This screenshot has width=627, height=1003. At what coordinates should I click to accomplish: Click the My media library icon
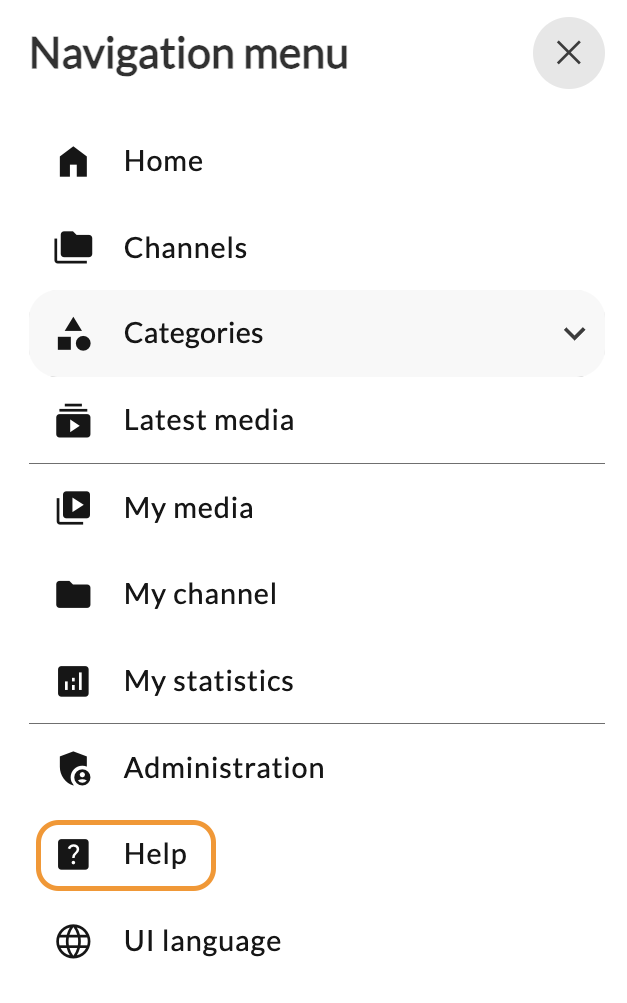coord(73,508)
